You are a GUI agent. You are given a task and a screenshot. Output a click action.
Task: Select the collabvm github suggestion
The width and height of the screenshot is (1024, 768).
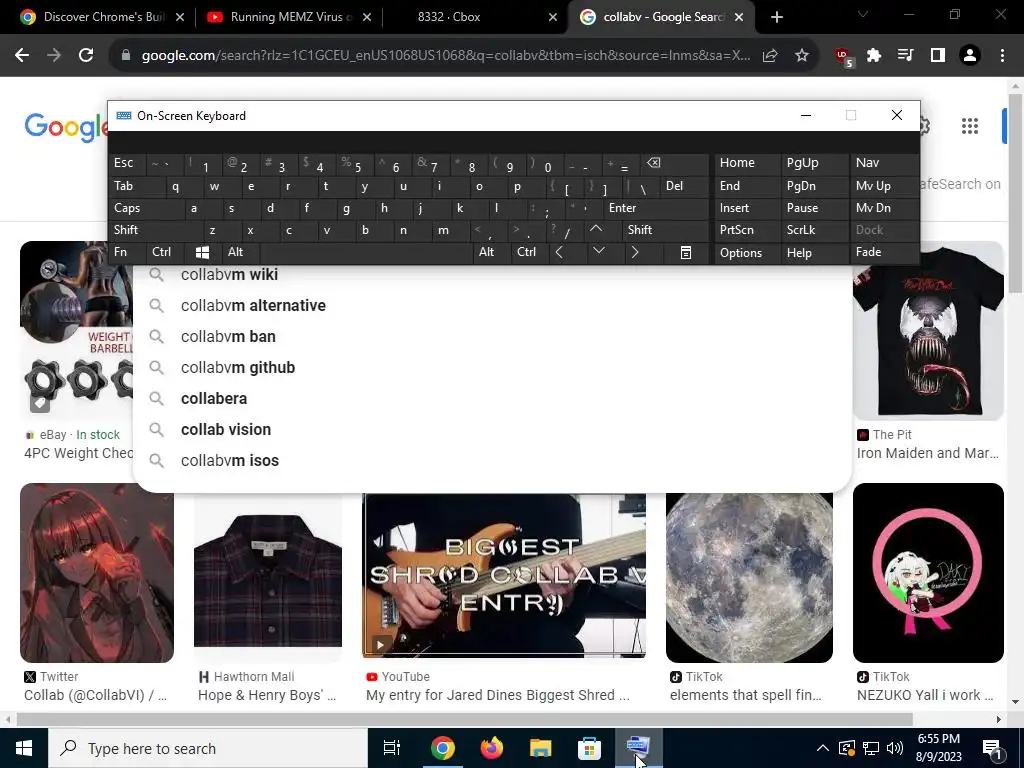[x=492, y=368]
